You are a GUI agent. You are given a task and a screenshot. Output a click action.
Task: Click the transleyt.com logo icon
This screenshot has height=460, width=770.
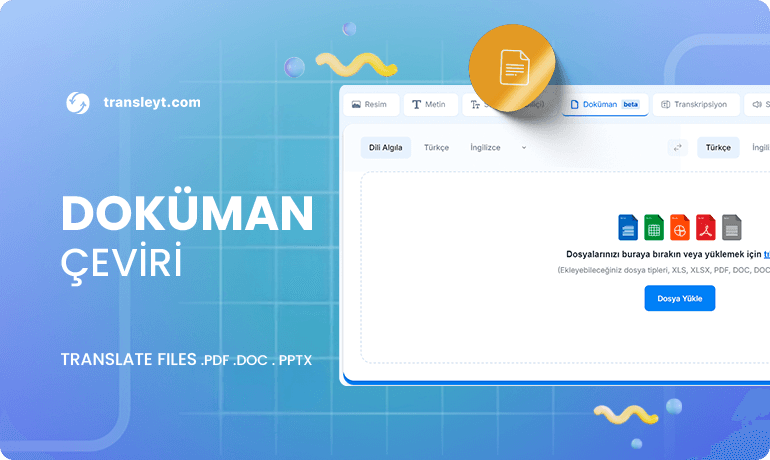pyautogui.click(x=78, y=102)
